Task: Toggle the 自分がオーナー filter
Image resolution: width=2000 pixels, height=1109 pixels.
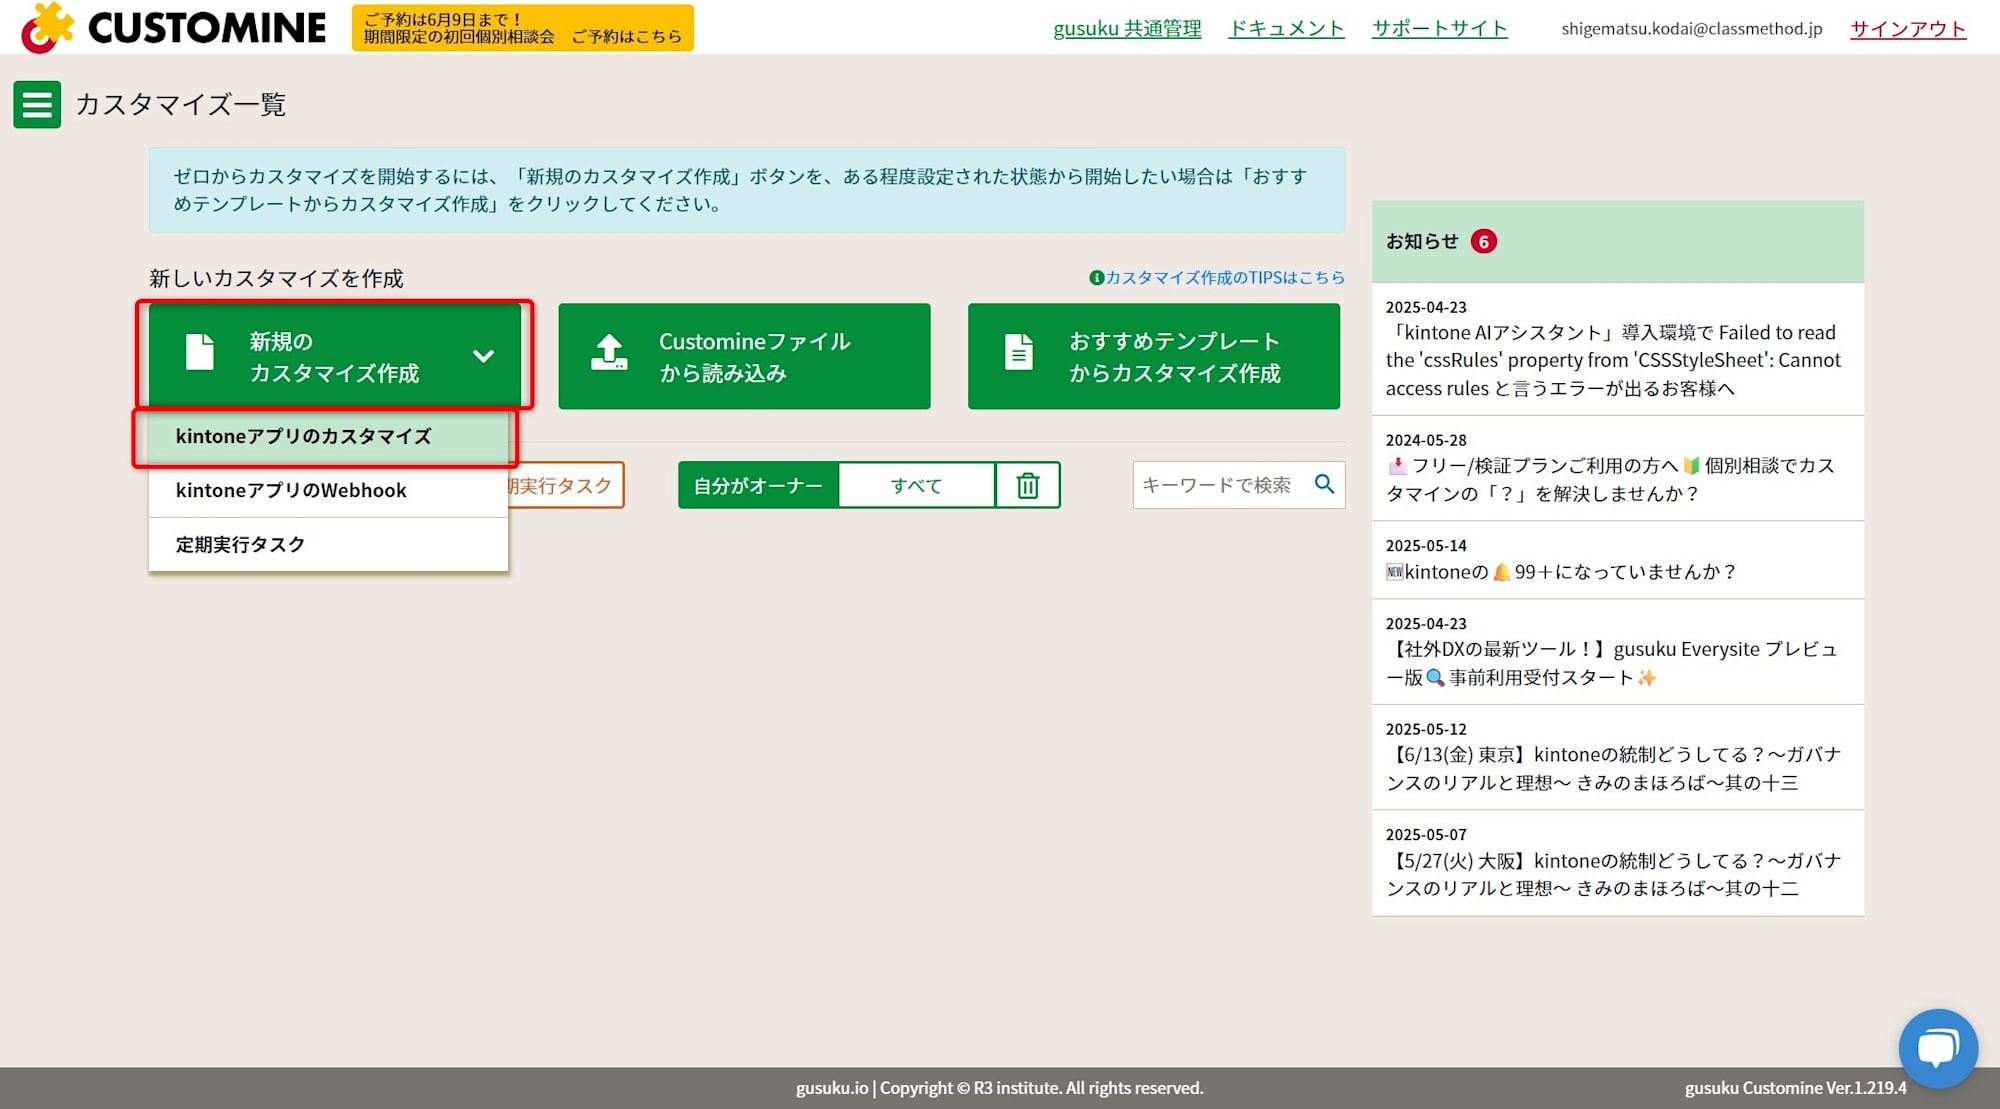Action: 758,485
